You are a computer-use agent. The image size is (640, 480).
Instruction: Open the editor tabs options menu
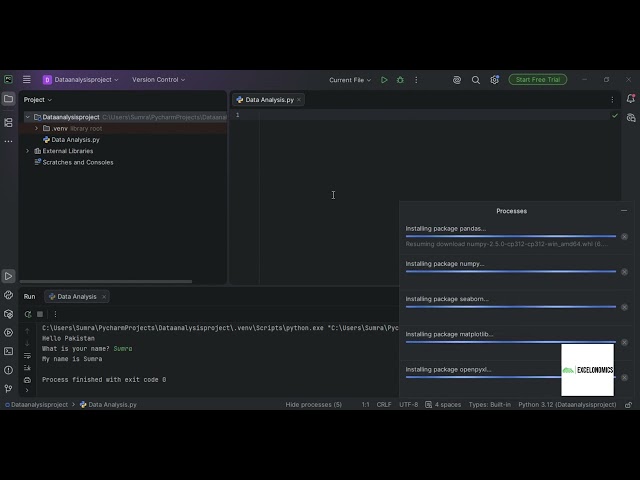pyautogui.click(x=612, y=100)
